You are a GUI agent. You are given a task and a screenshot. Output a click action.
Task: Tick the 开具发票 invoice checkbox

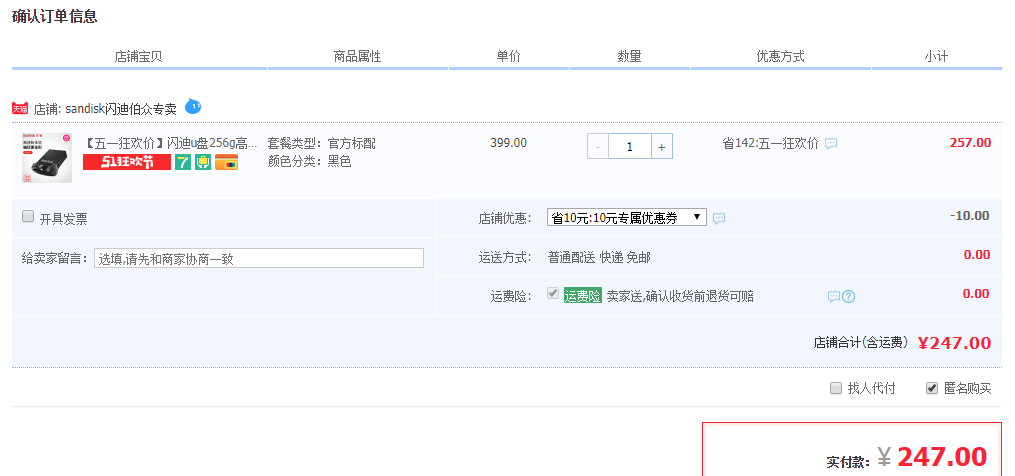(x=28, y=216)
